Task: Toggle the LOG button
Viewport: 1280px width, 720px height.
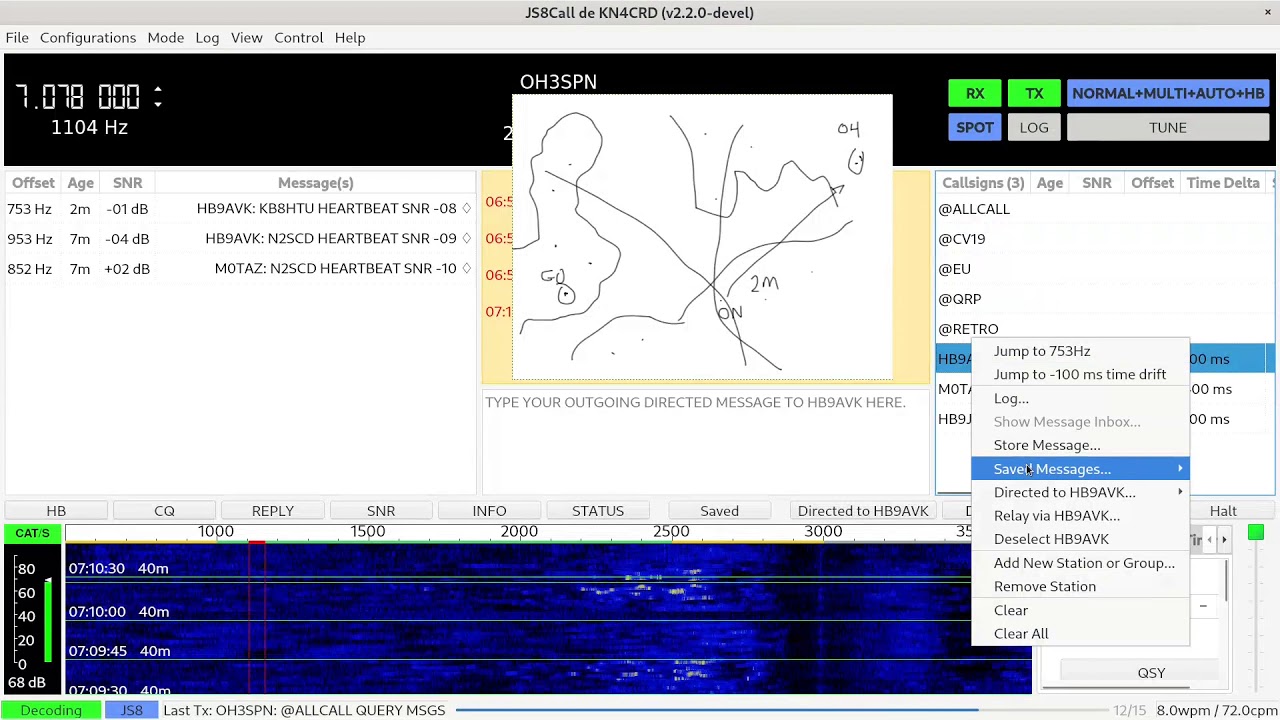Action: pyautogui.click(x=1034, y=128)
